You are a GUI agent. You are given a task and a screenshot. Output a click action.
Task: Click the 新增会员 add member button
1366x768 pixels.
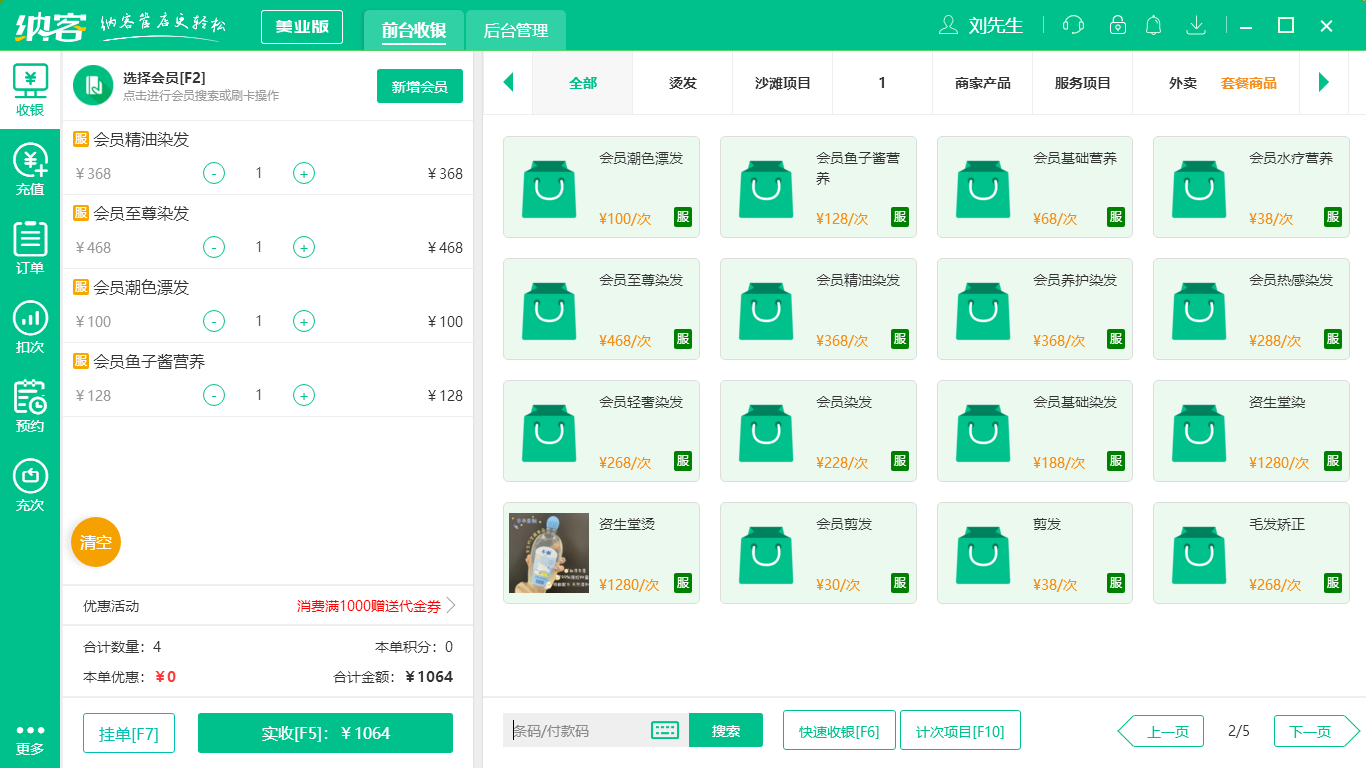point(419,86)
